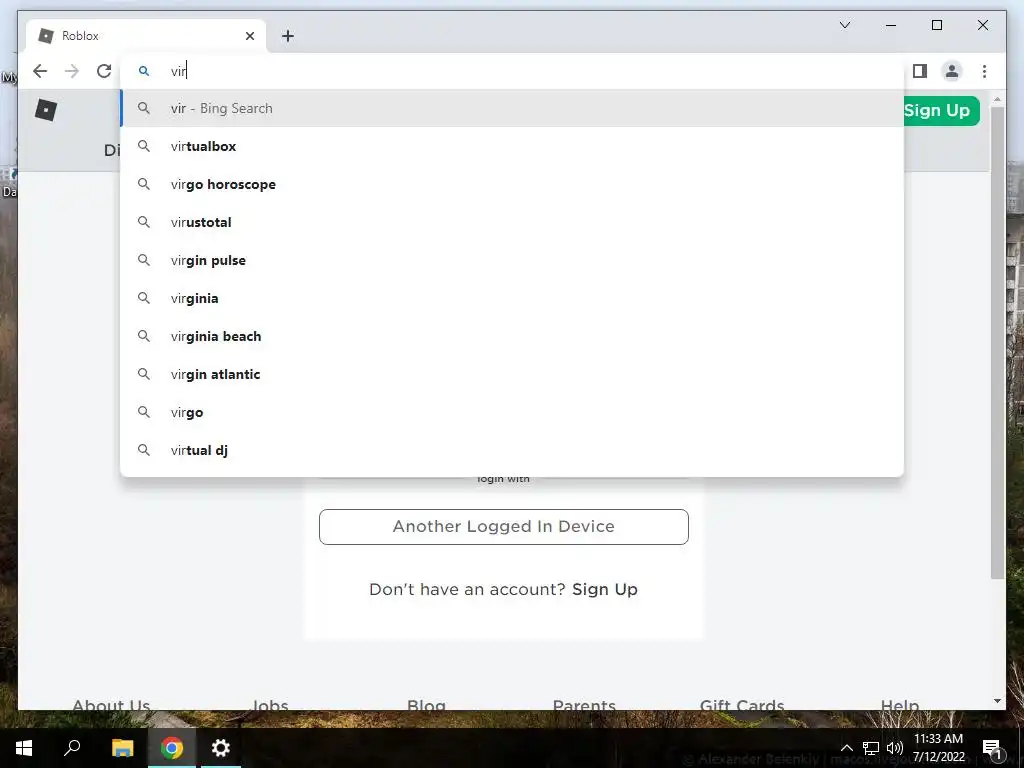Pick the 'virgo horoscope' suggestion
This screenshot has height=768, width=1024.
pyautogui.click(x=512, y=184)
